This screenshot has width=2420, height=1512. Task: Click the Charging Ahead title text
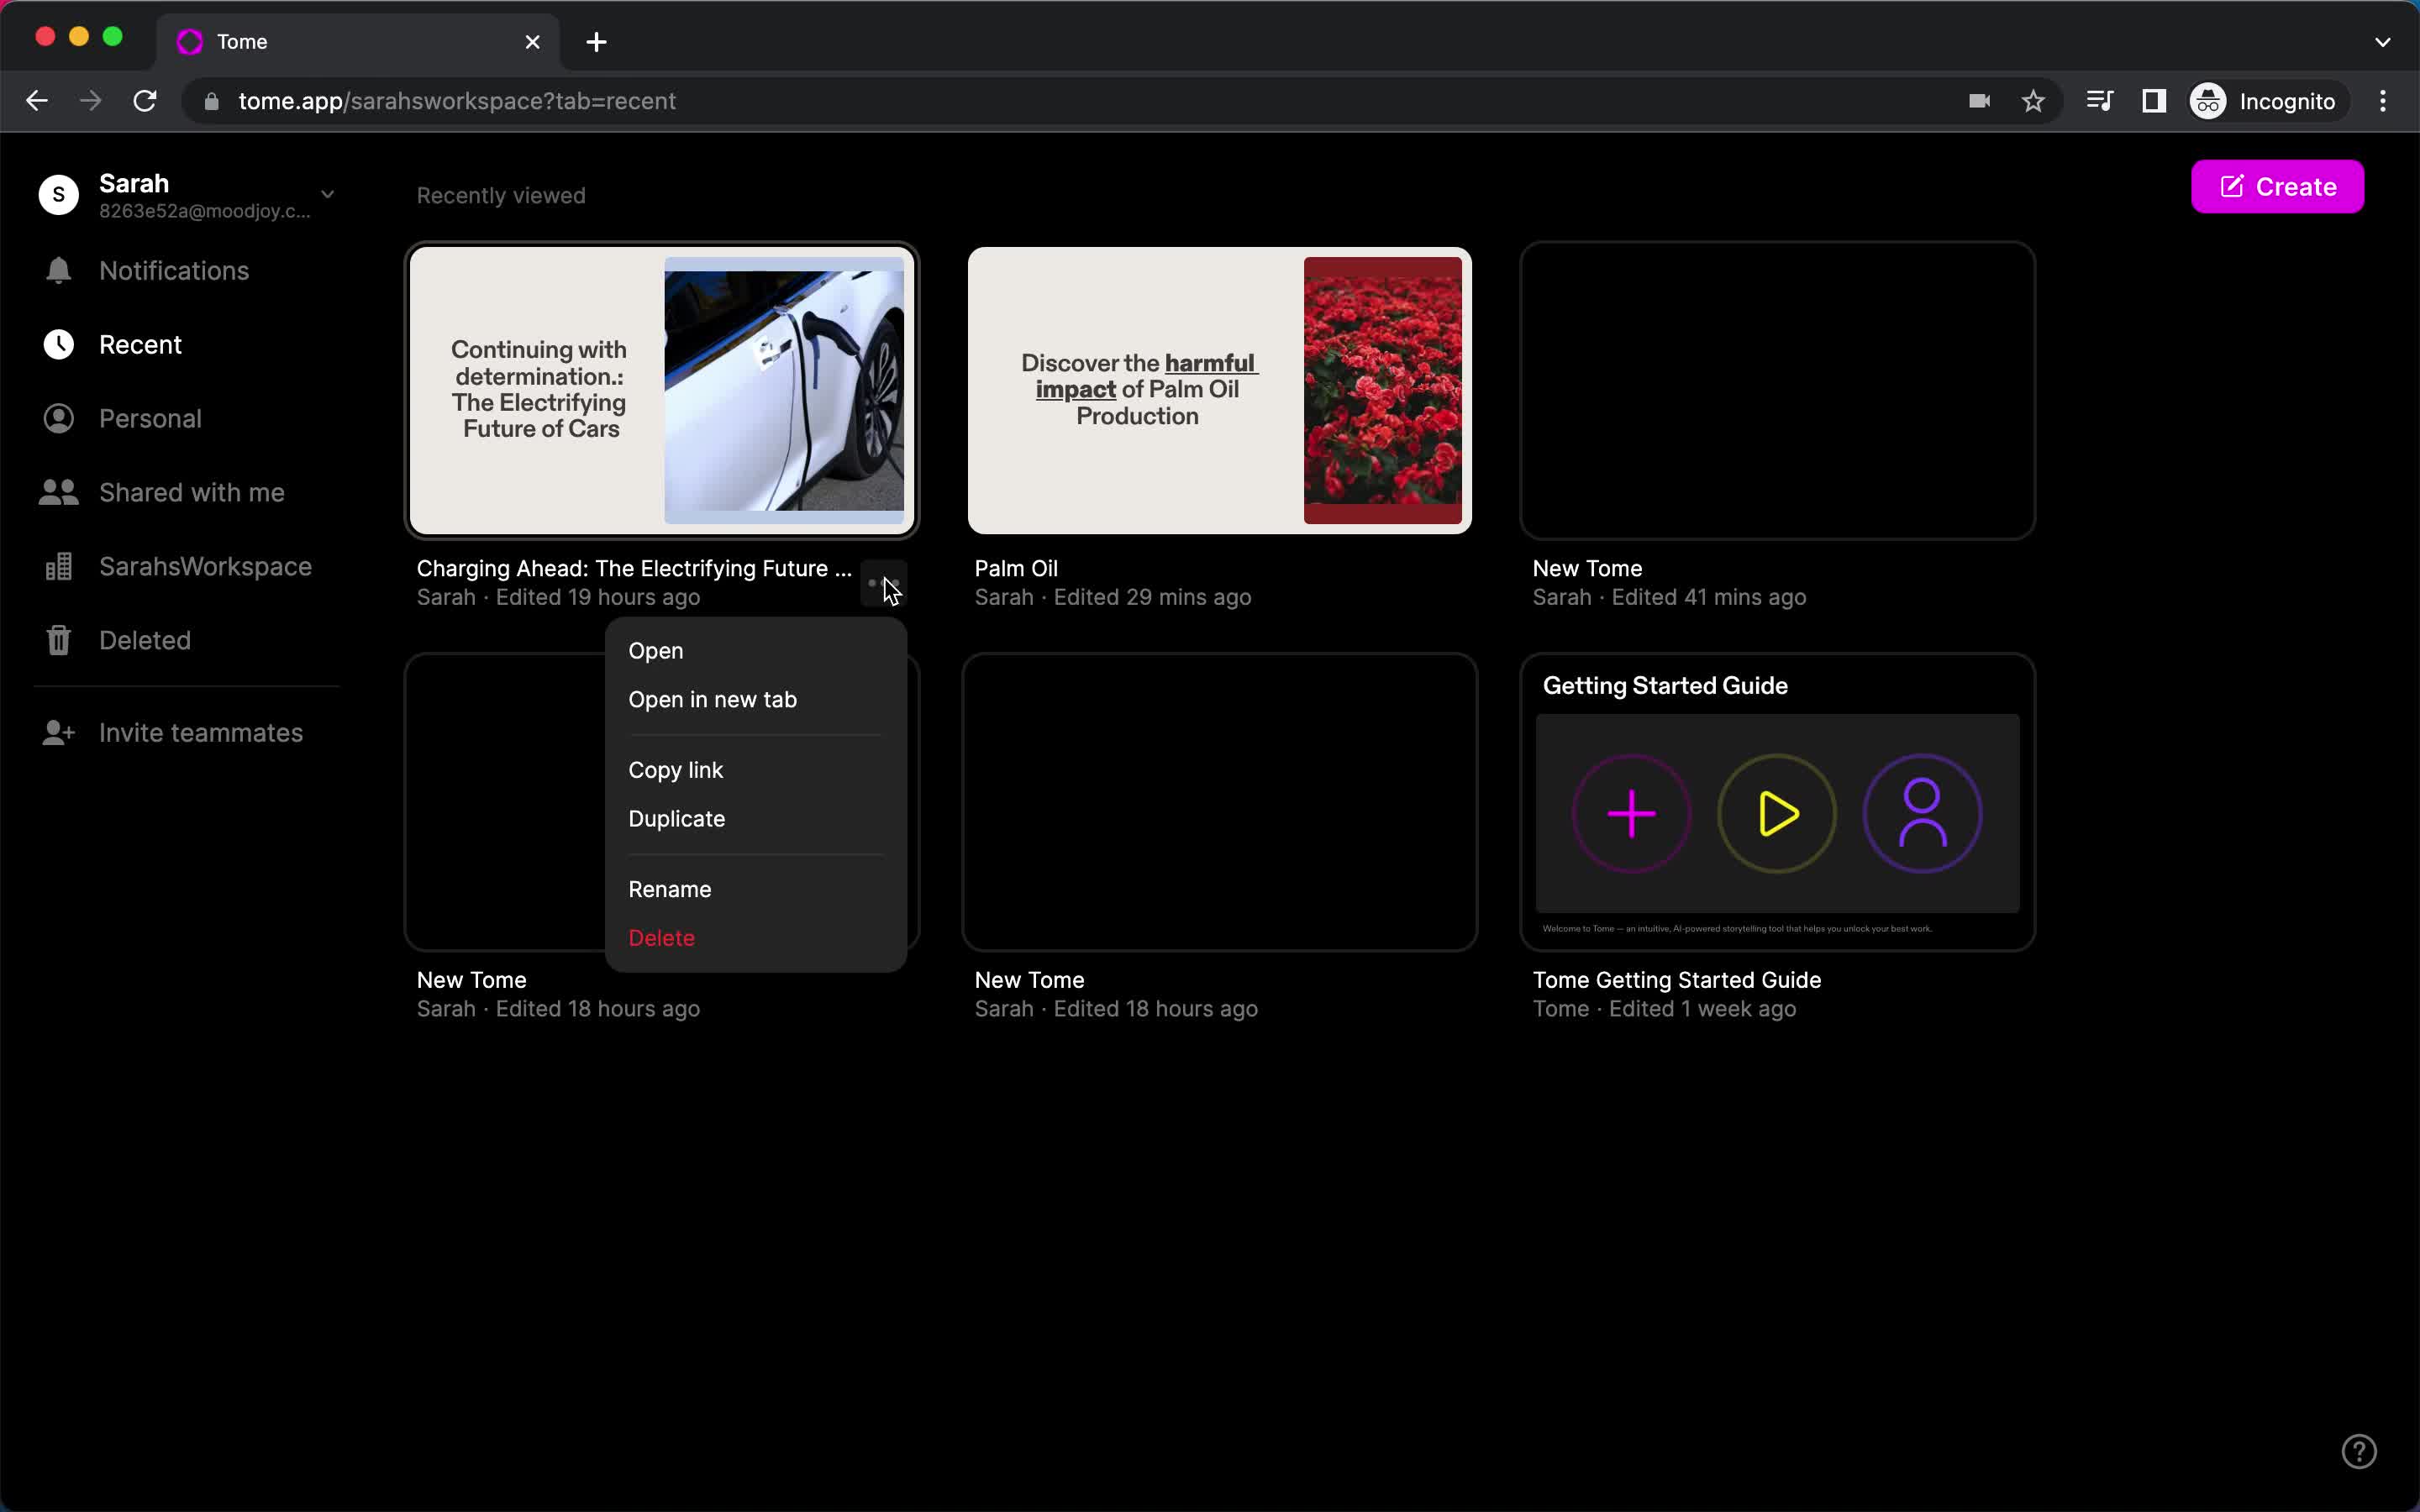click(x=634, y=568)
